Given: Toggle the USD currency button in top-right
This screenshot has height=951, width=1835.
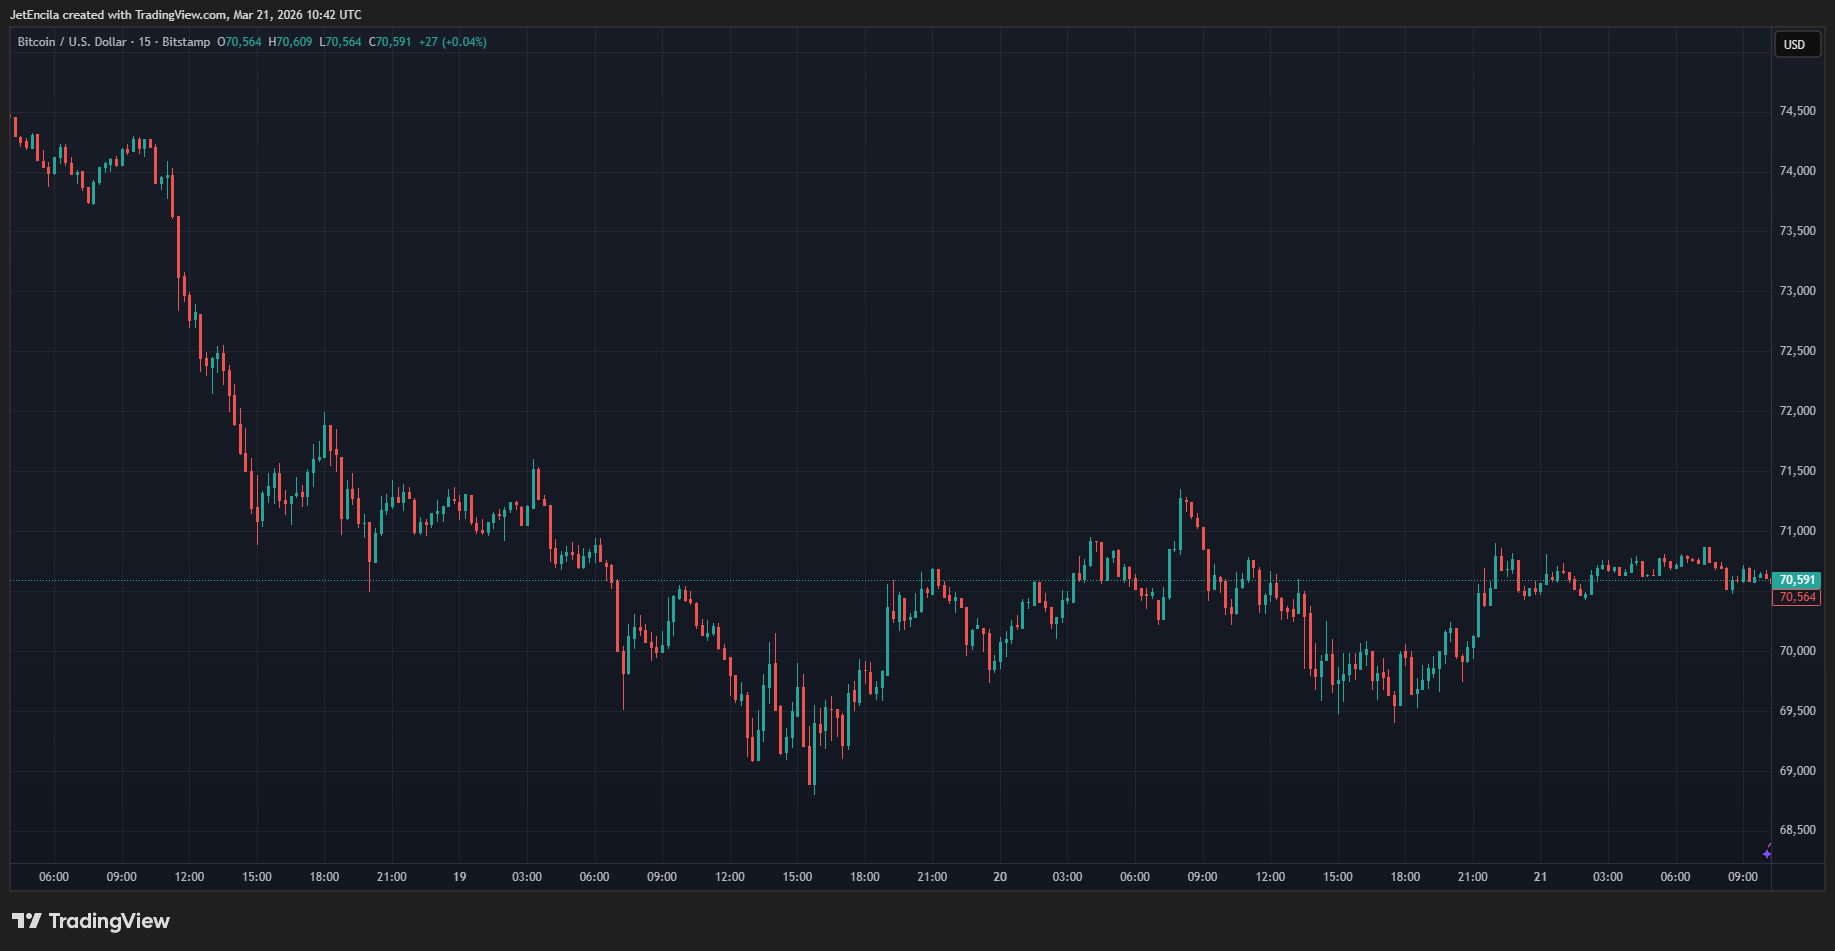Looking at the screenshot, I should click(1796, 44).
